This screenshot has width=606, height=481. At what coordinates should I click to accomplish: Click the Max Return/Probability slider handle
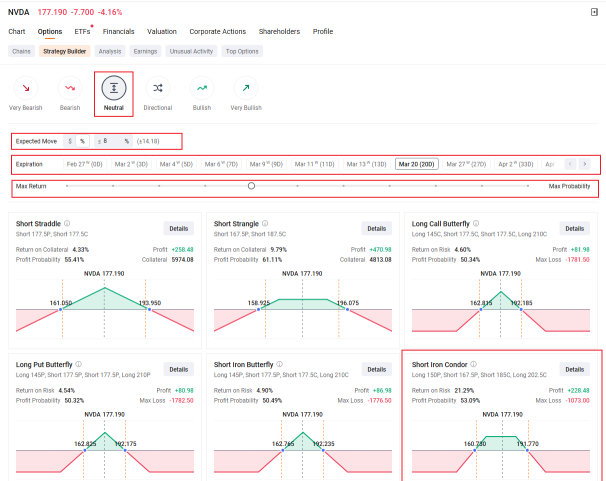[x=251, y=186]
